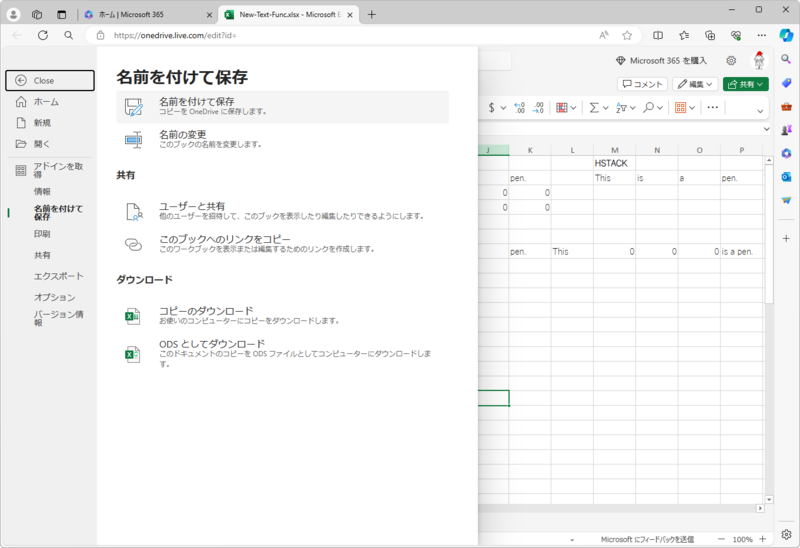Click the vertical scrollbar down arrow
The width and height of the screenshot is (800, 548).
point(769,500)
